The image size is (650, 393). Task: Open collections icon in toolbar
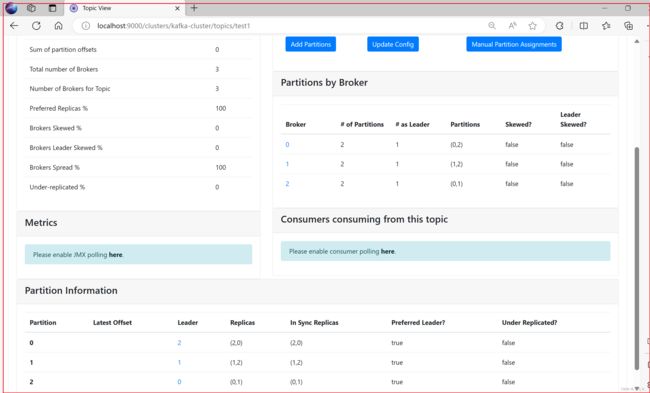[628, 26]
